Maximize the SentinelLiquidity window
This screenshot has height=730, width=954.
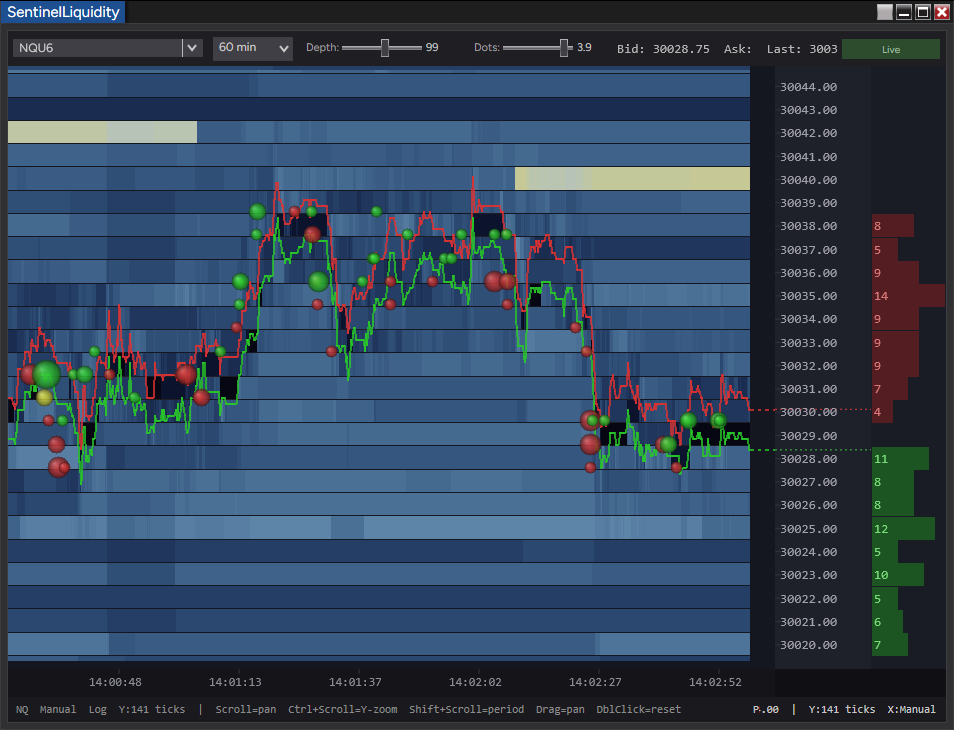[x=923, y=12]
